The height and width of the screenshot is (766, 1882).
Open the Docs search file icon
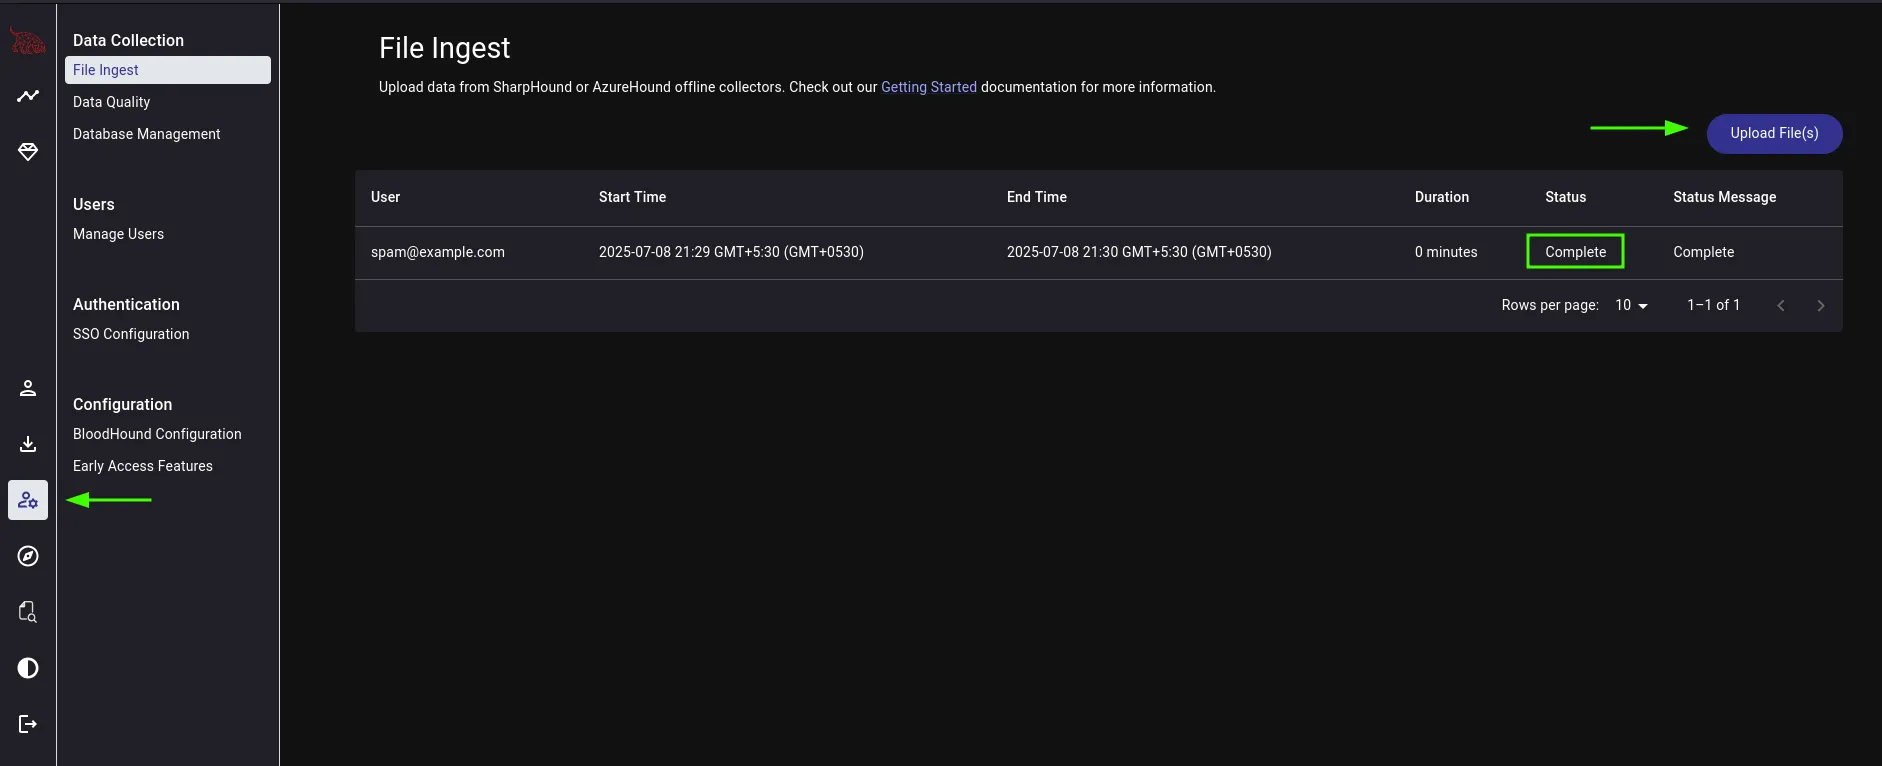[28, 612]
